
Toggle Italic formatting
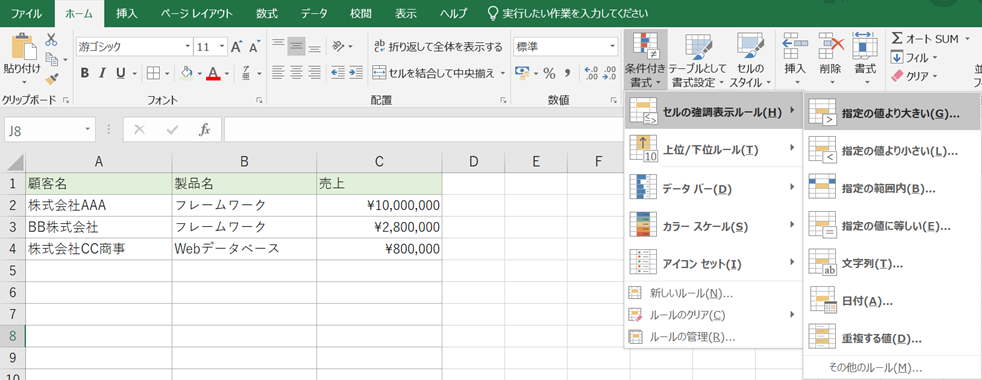coord(102,73)
